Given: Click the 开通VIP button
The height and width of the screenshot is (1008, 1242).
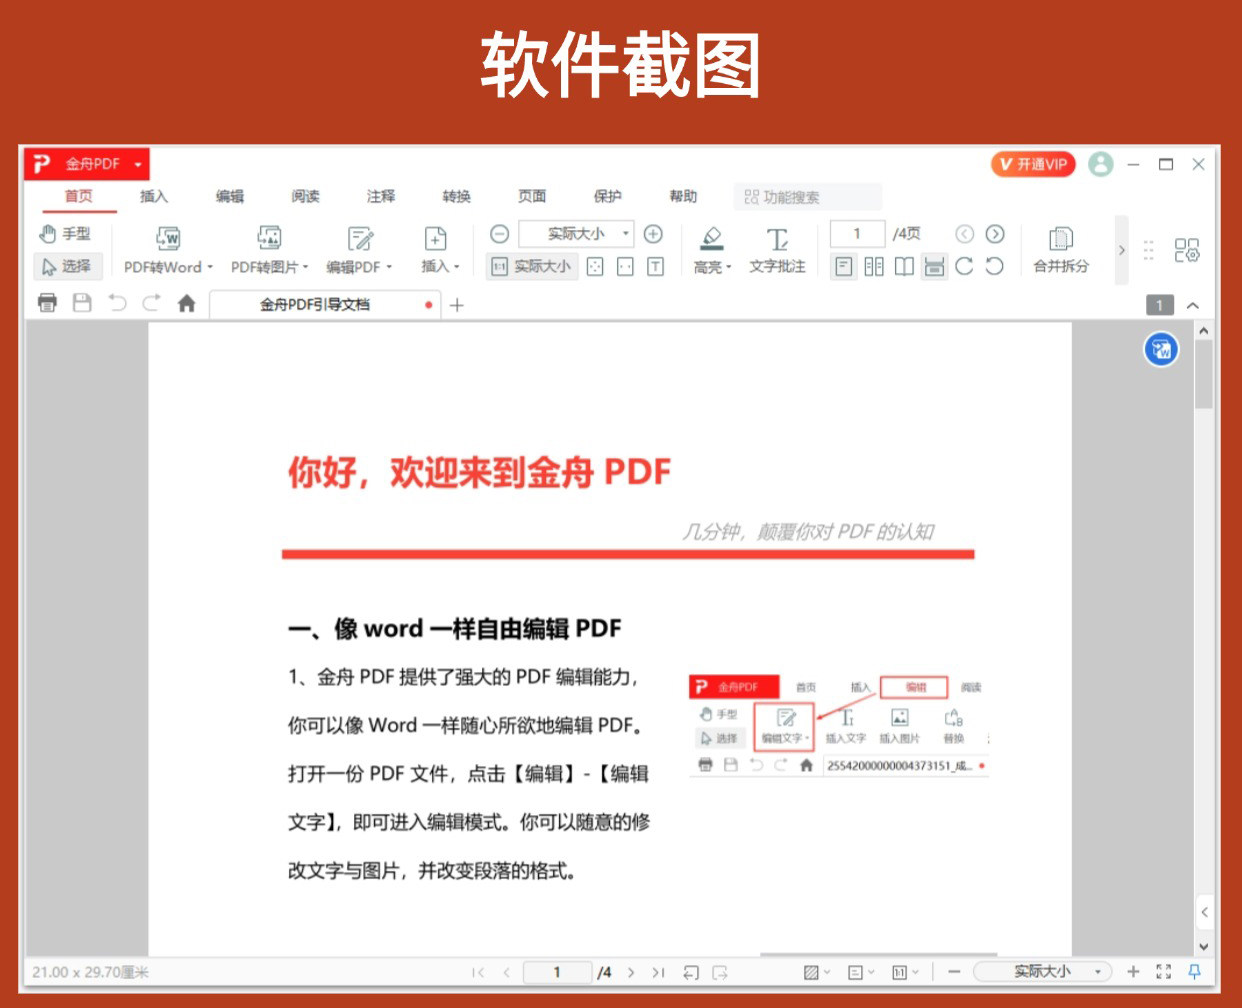Looking at the screenshot, I should (1033, 164).
